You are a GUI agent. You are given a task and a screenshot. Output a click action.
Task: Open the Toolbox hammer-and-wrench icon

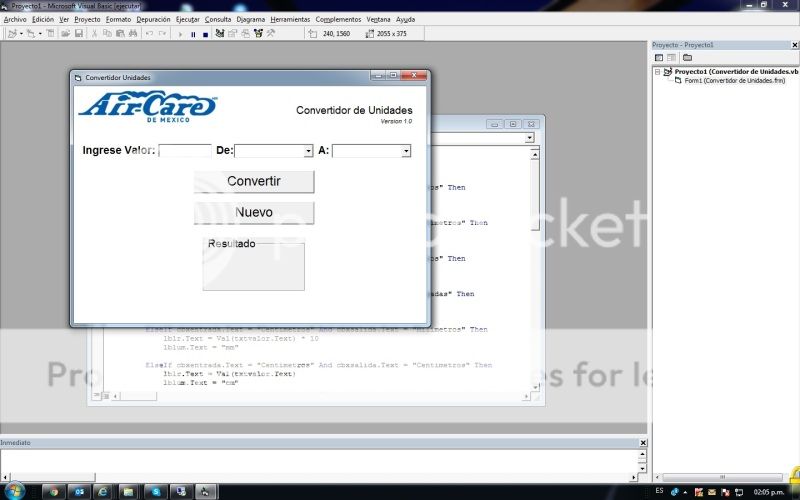(x=271, y=34)
